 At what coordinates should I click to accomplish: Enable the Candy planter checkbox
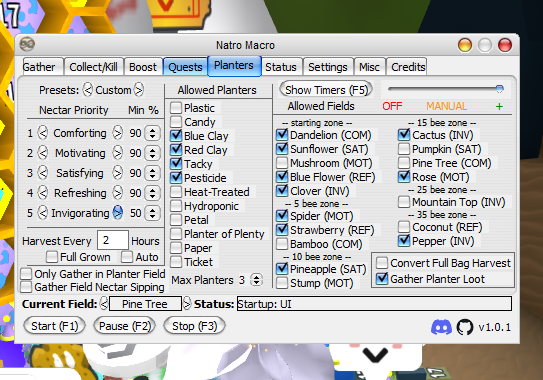(x=176, y=122)
